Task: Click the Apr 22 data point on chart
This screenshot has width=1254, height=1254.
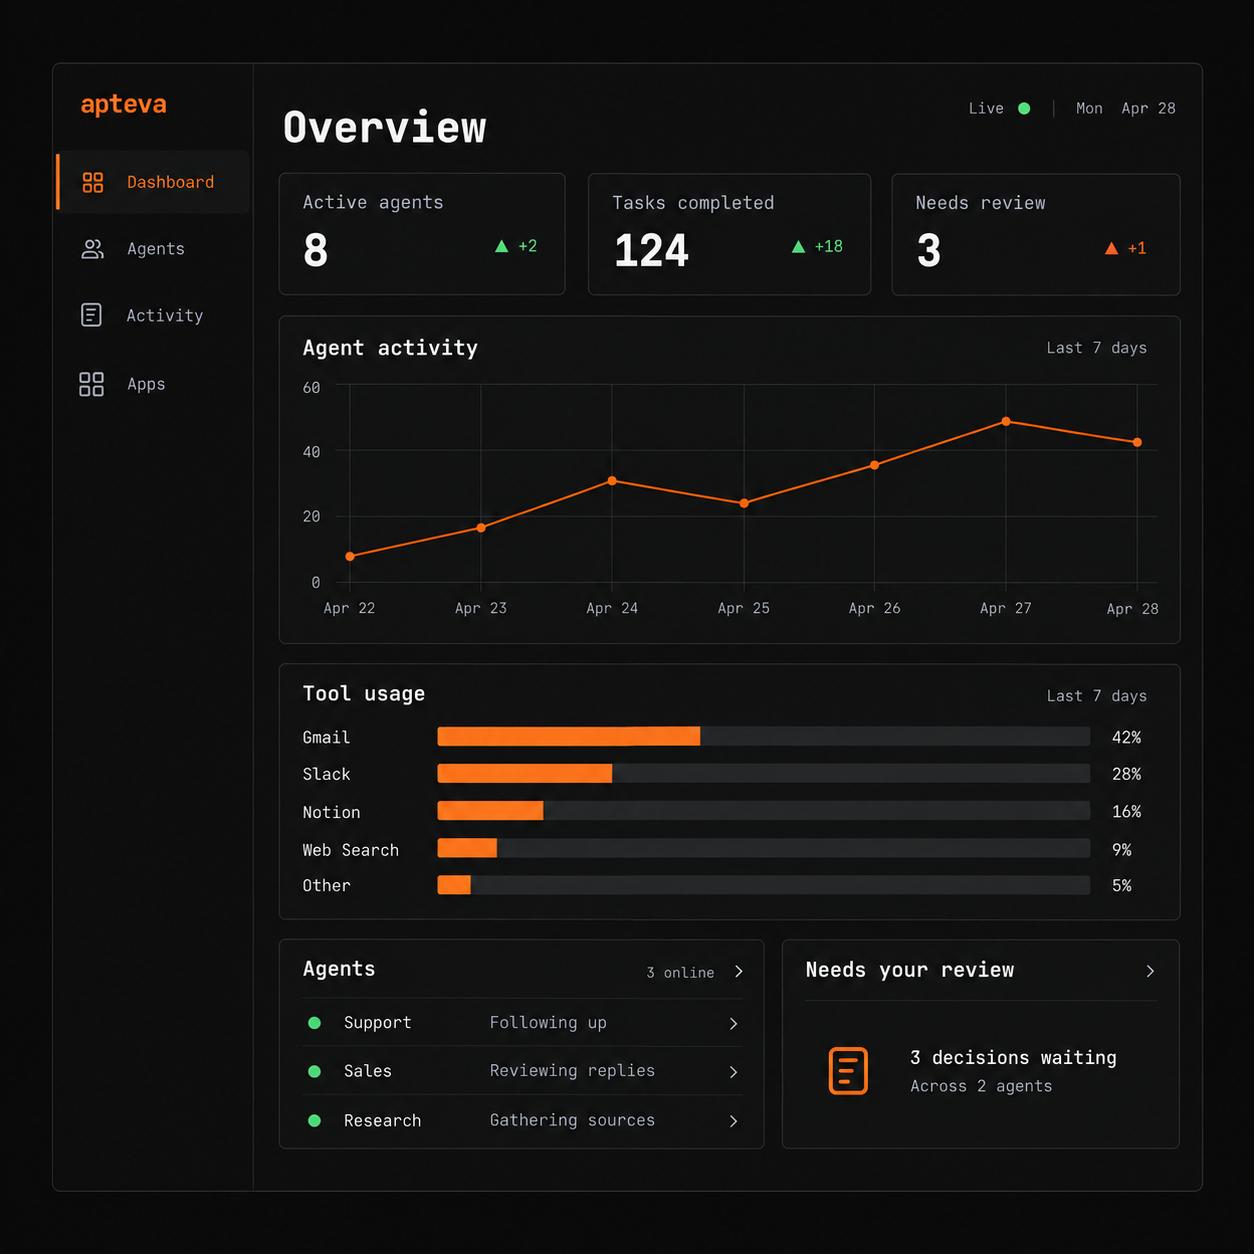Action: [x=350, y=556]
